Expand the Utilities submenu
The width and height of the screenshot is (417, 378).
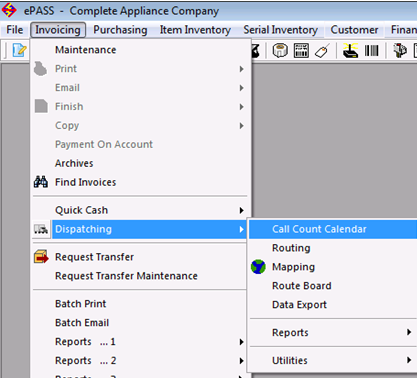(x=409, y=360)
